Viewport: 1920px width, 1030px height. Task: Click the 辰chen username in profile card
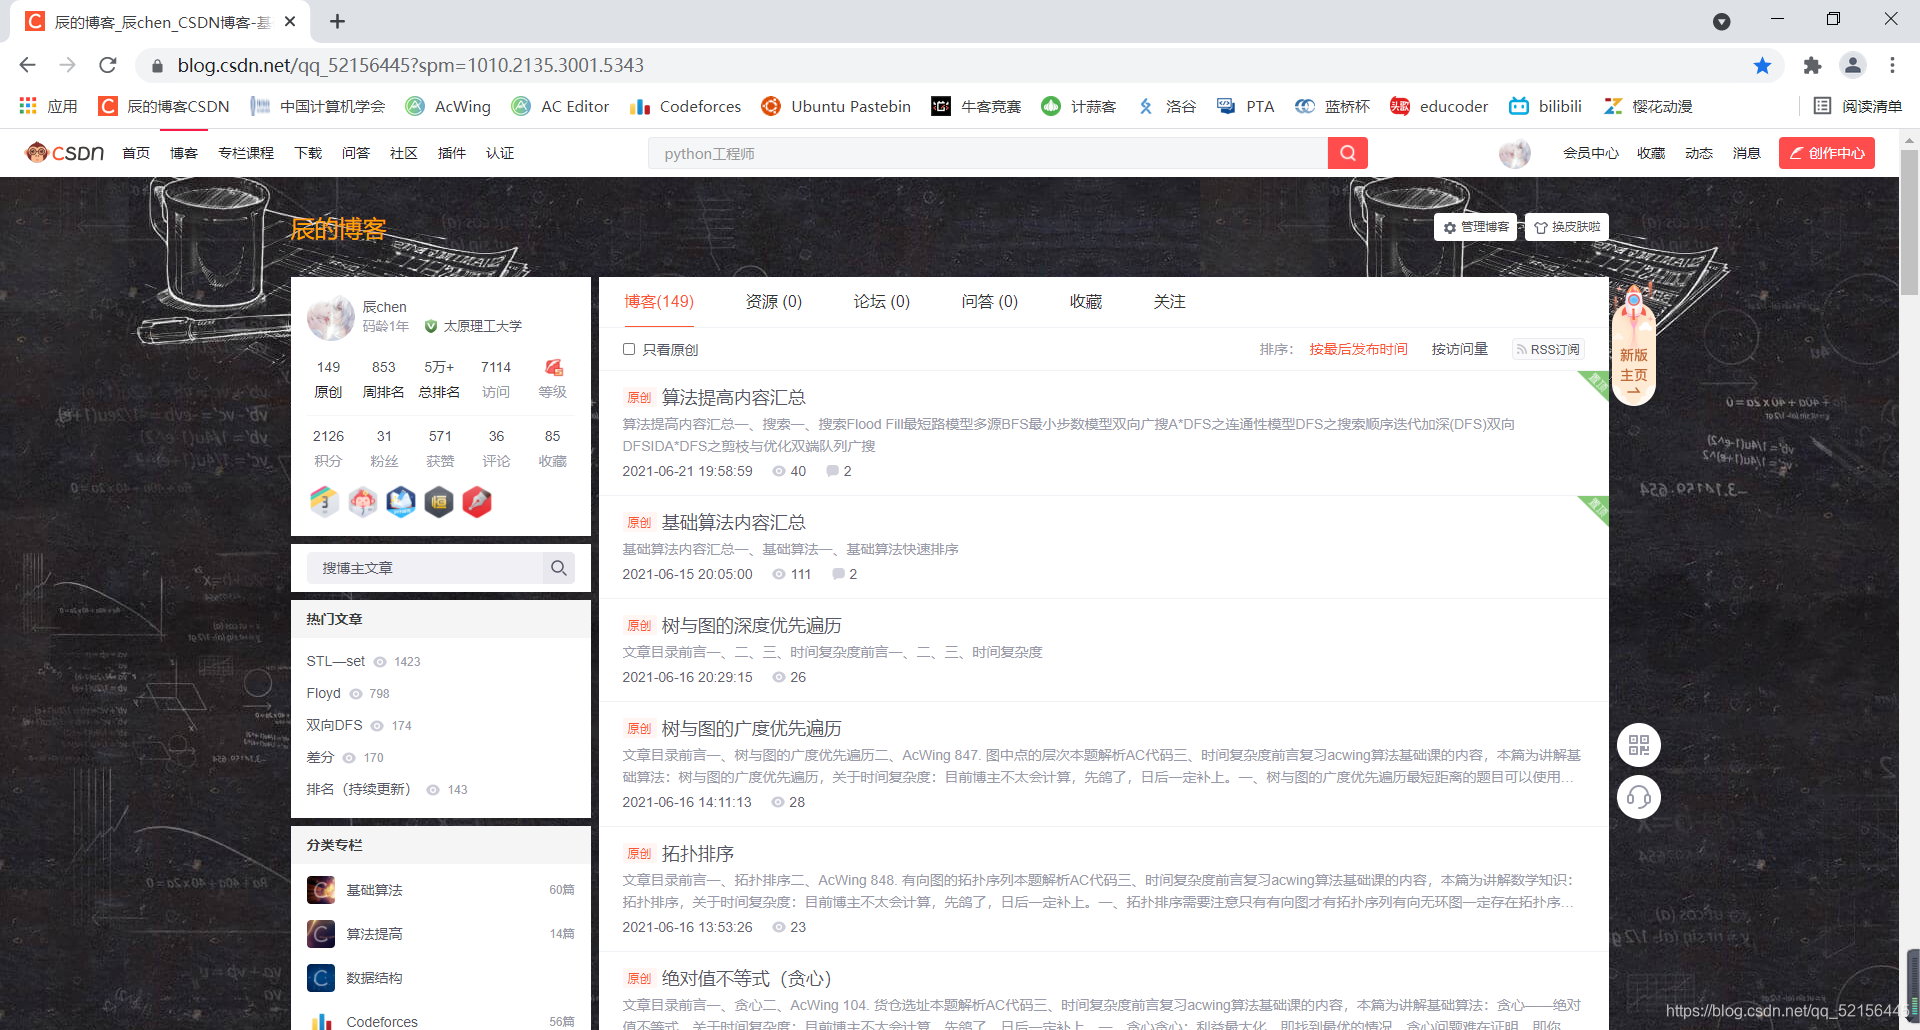coord(385,306)
